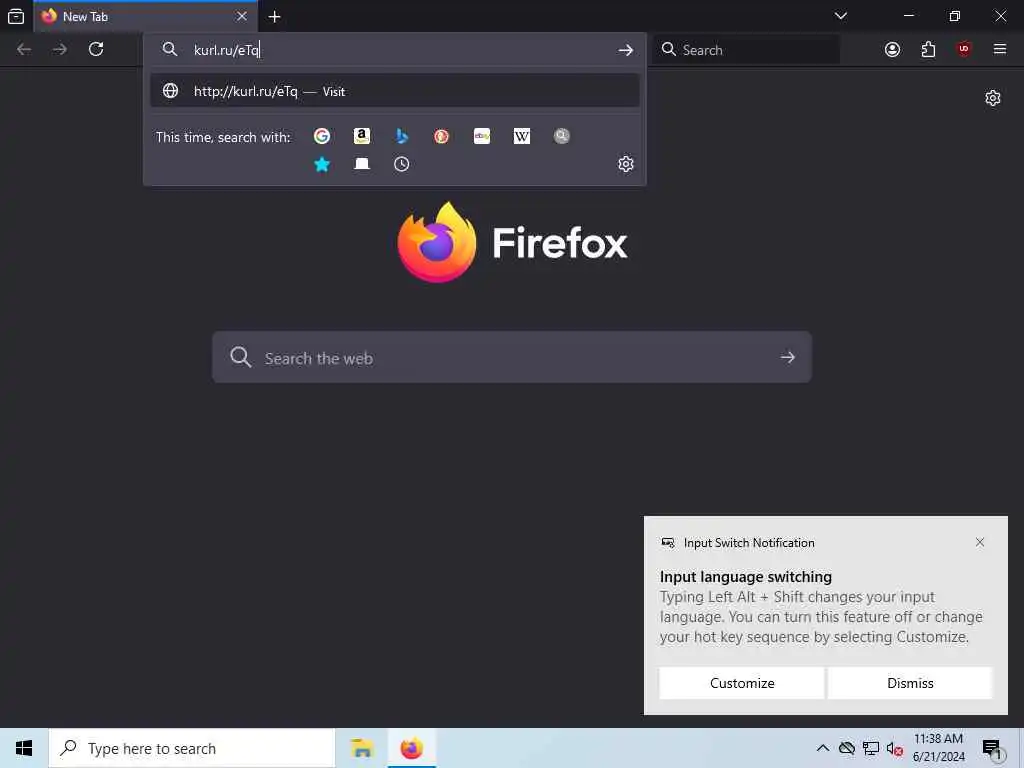This screenshot has width=1024, height=768.
Task: Close the New Tab tab
Action: pyautogui.click(x=242, y=16)
